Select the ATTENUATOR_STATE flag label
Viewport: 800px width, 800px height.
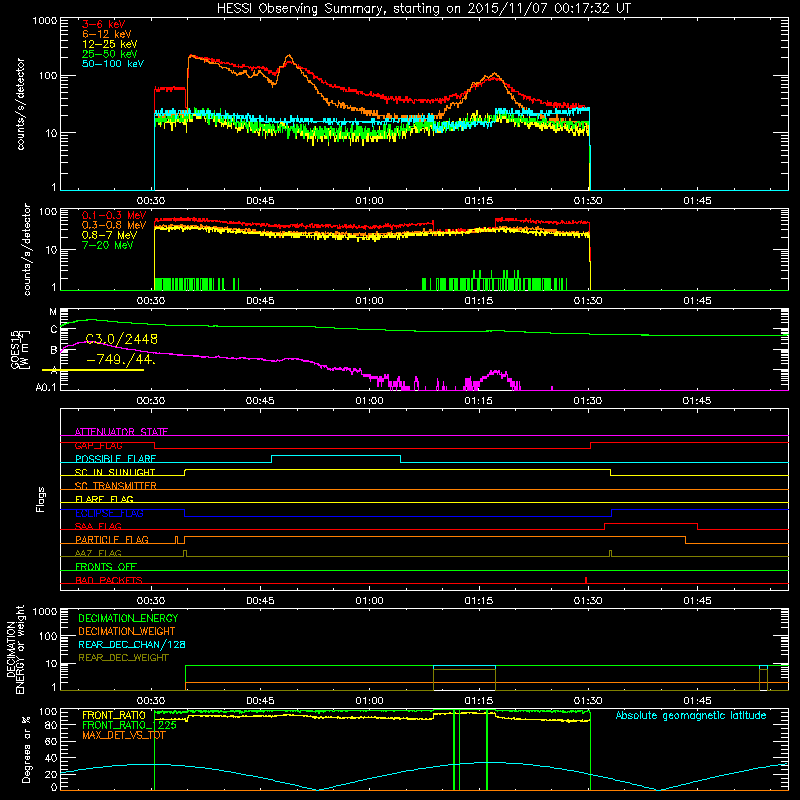pos(121,432)
